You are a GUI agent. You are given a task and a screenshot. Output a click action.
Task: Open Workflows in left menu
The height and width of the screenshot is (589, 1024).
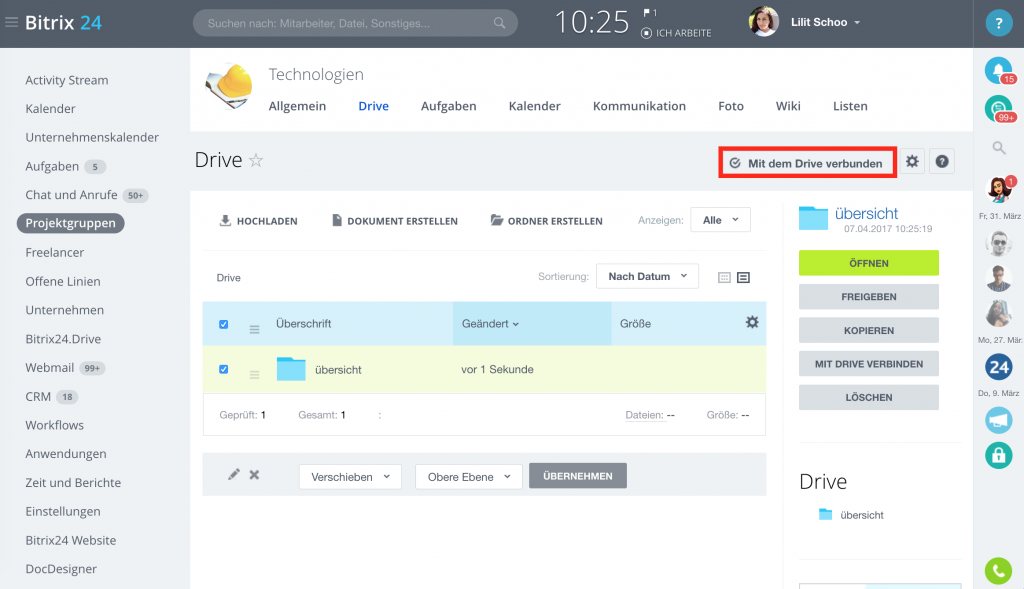pos(54,425)
